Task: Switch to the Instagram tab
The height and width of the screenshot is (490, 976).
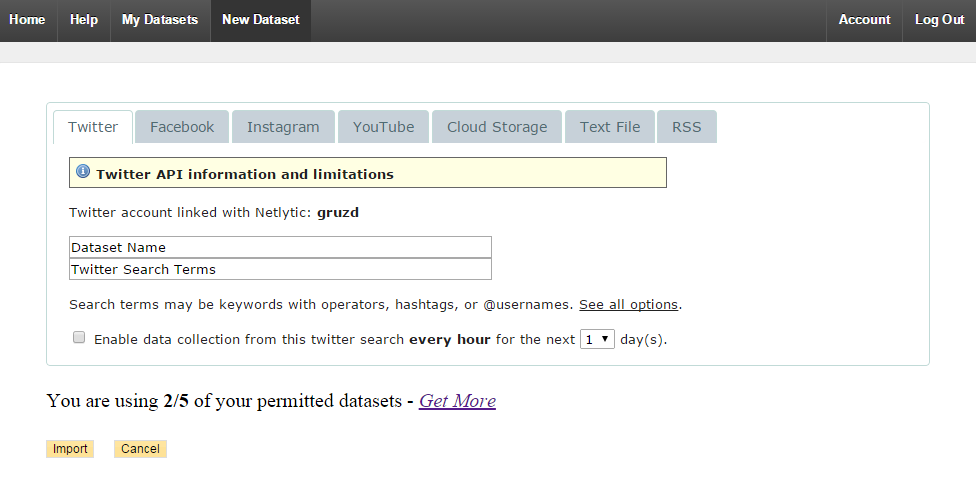Action: tap(283, 127)
